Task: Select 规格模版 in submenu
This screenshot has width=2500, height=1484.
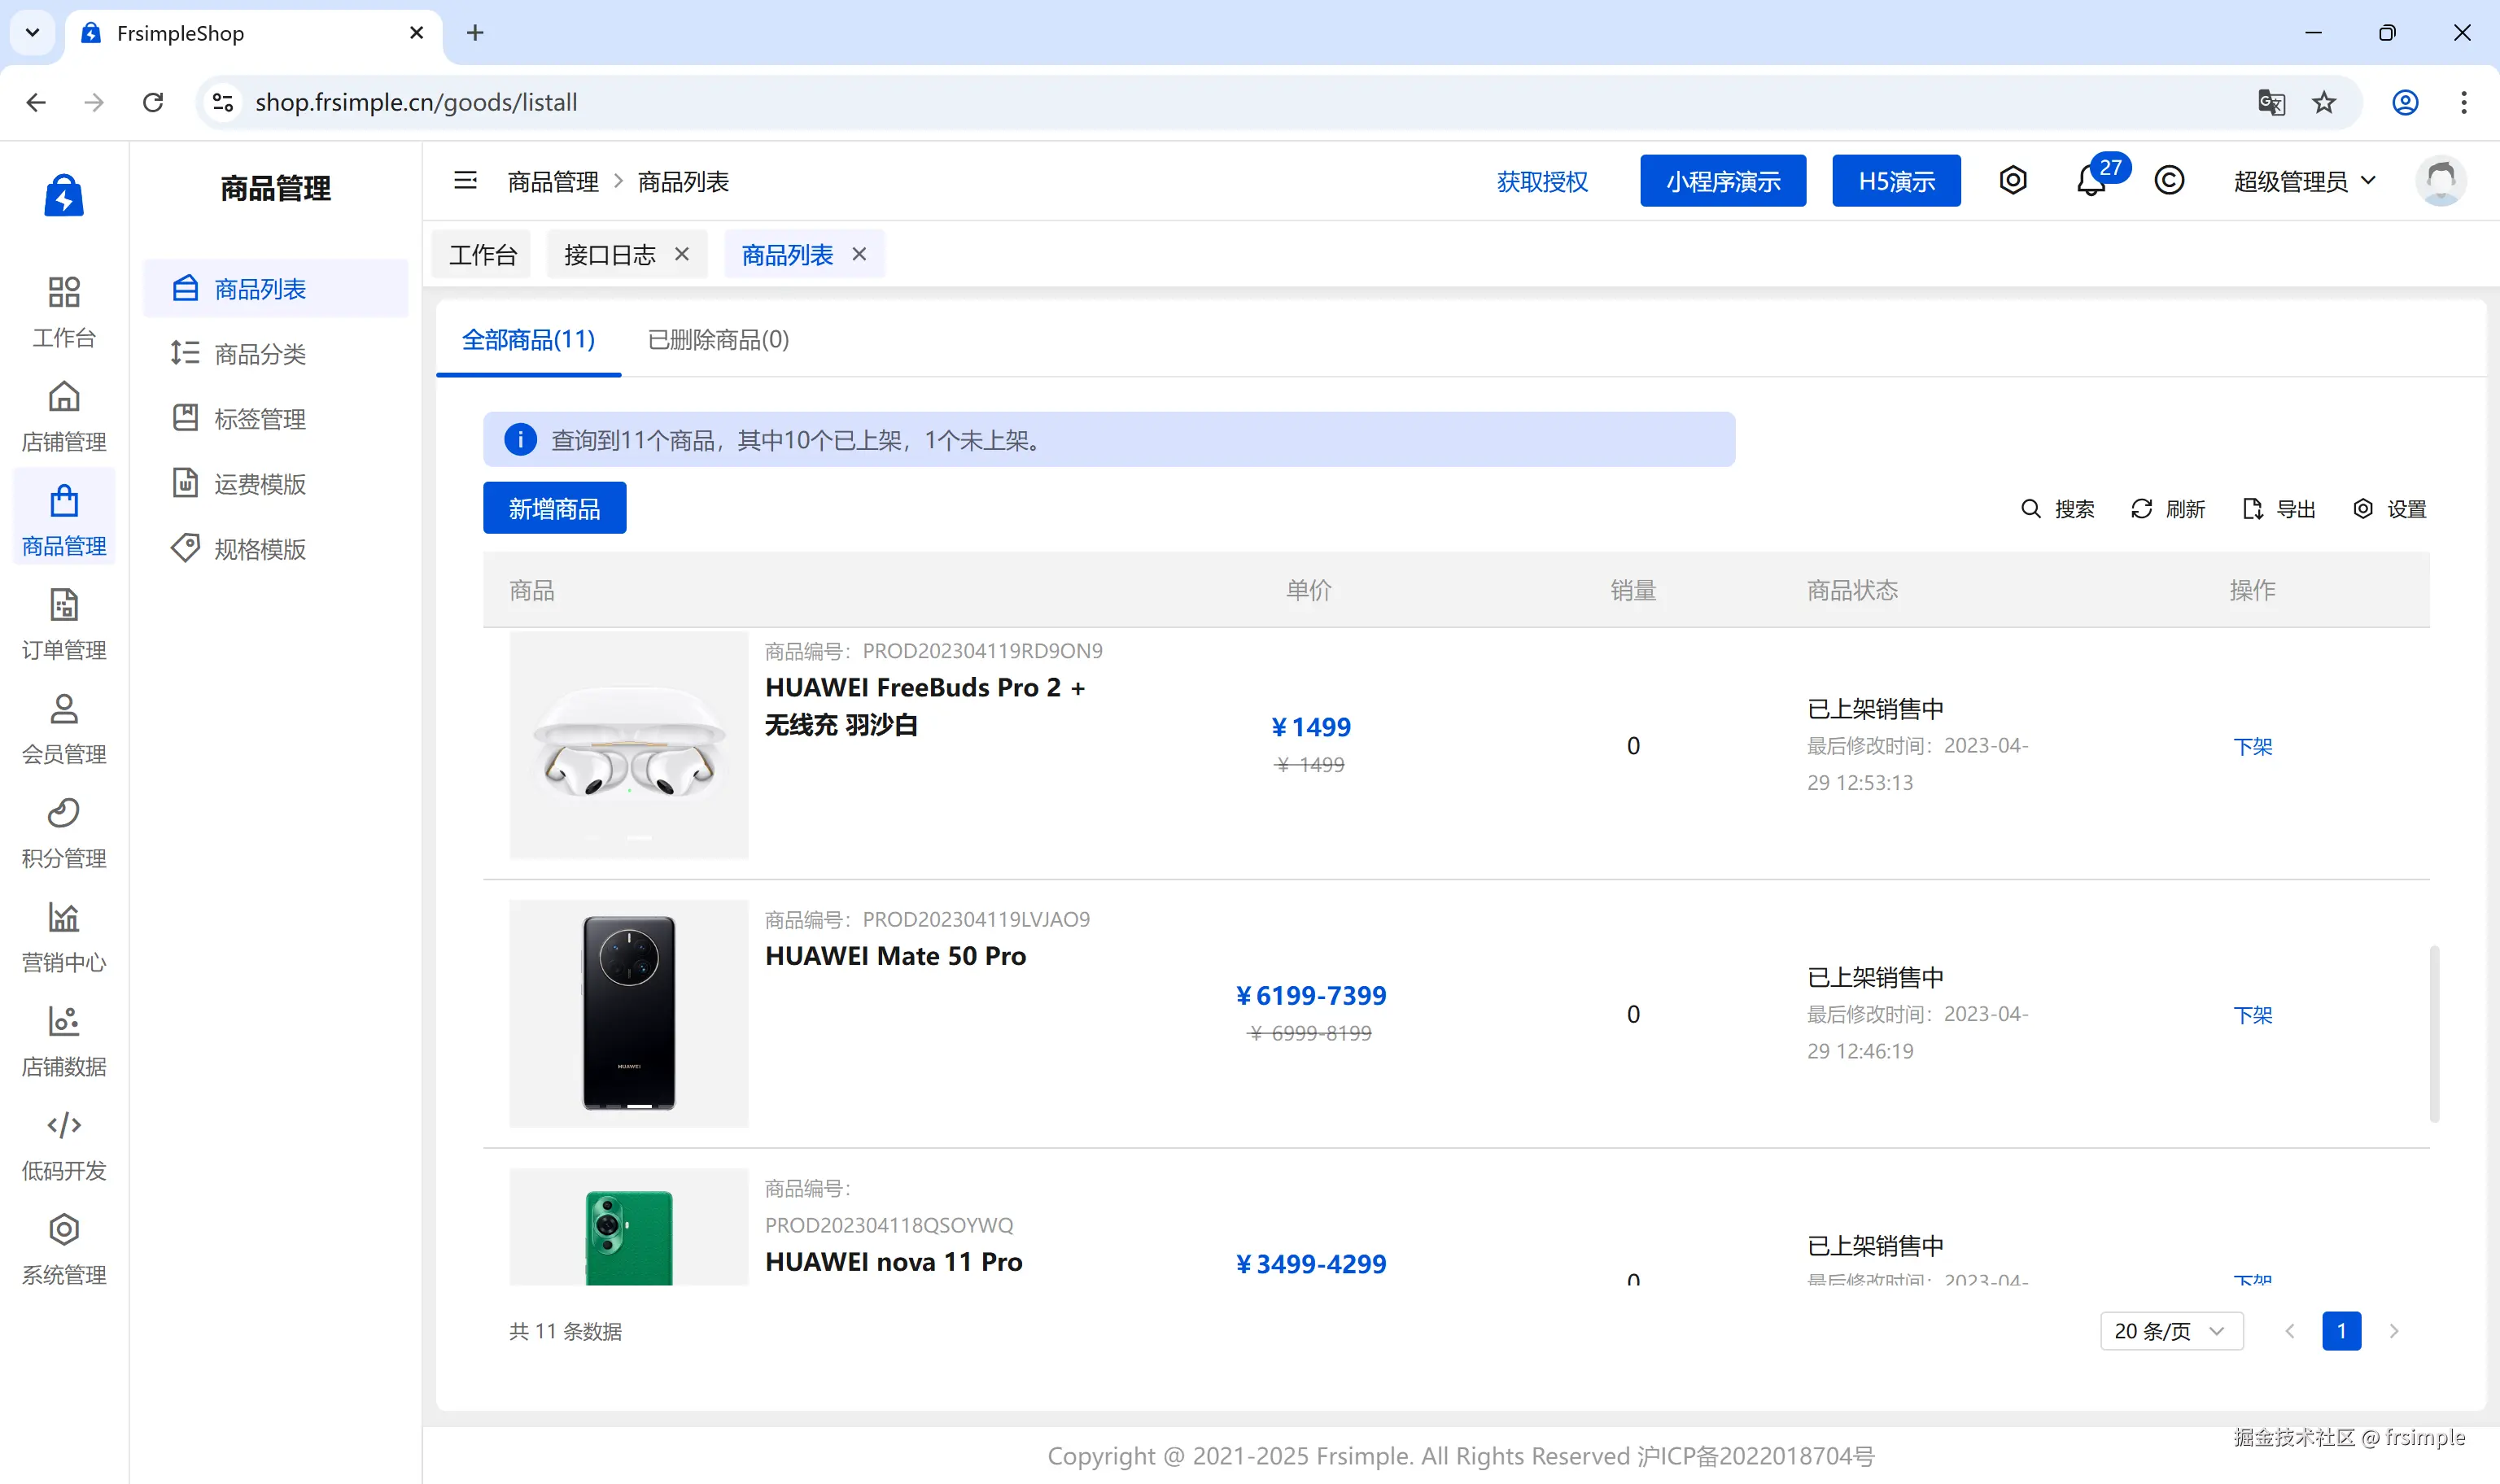Action: click(276, 549)
